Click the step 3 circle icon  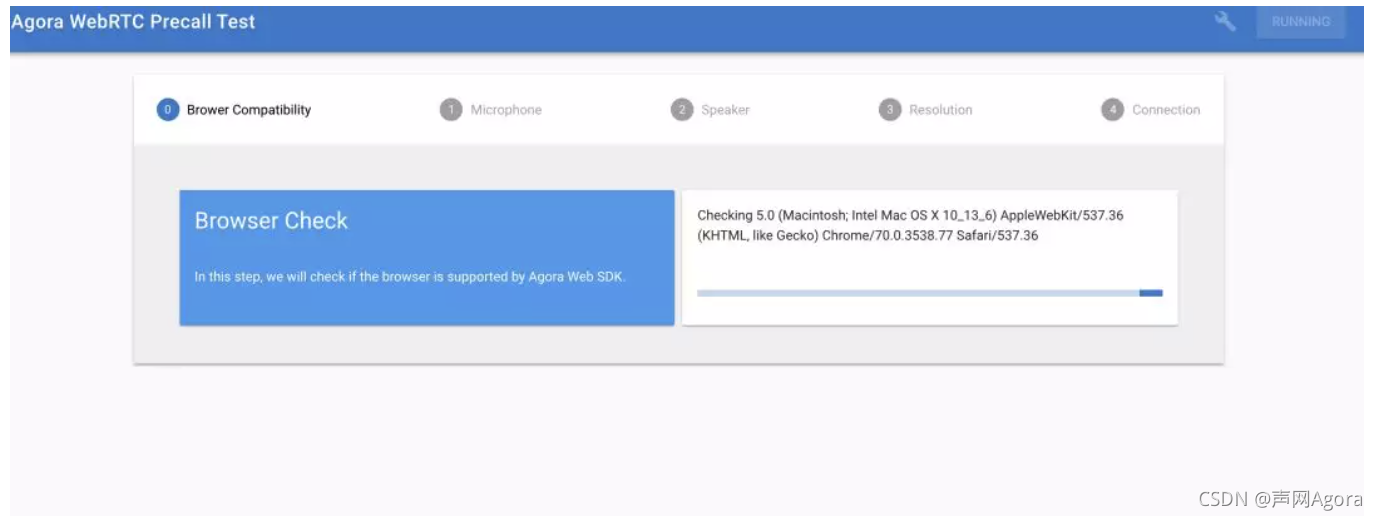[x=890, y=110]
